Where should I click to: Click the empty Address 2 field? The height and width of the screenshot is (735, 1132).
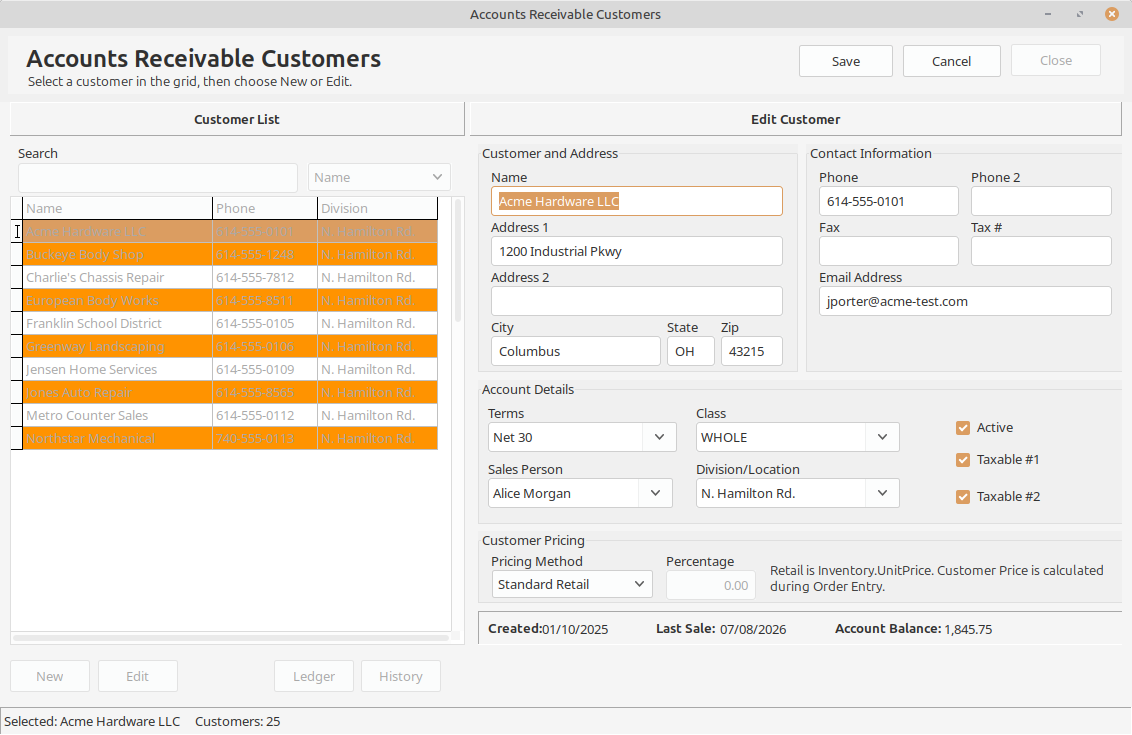pos(637,301)
